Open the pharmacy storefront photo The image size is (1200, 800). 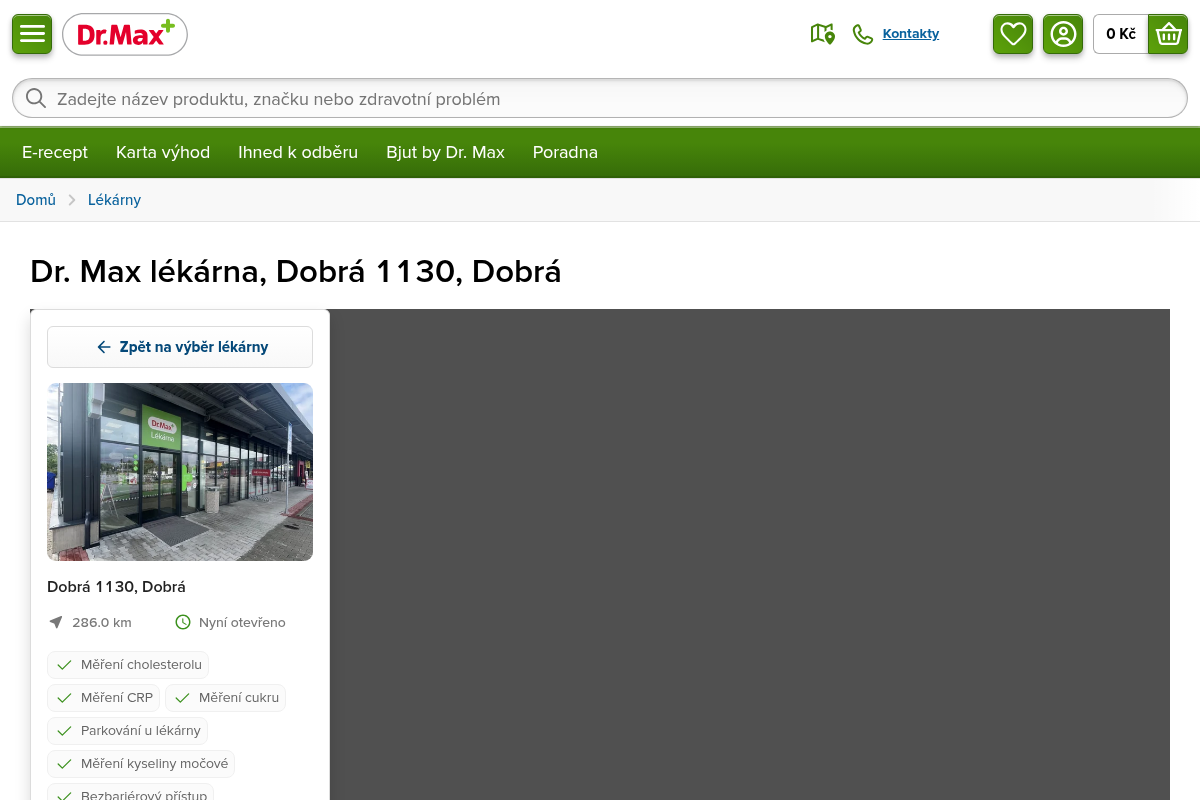(180, 472)
